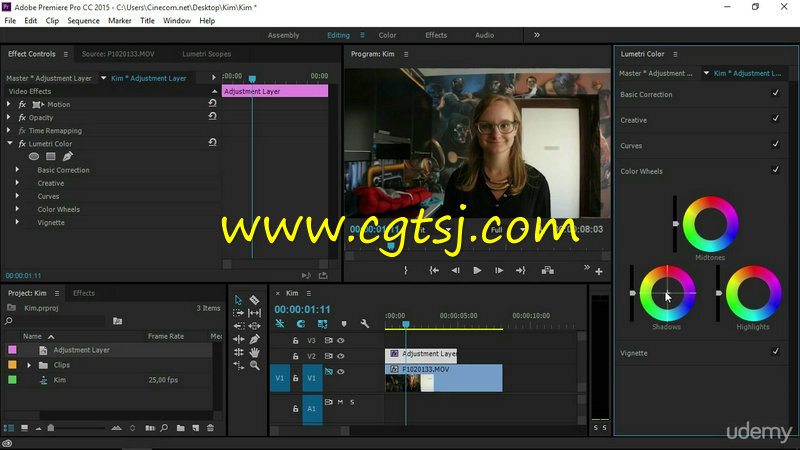
Task: Step forward one frame
Action: [499, 270]
